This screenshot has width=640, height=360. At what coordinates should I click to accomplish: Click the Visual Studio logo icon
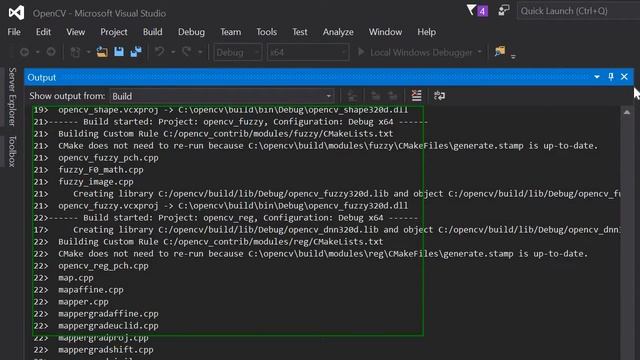[x=16, y=13]
